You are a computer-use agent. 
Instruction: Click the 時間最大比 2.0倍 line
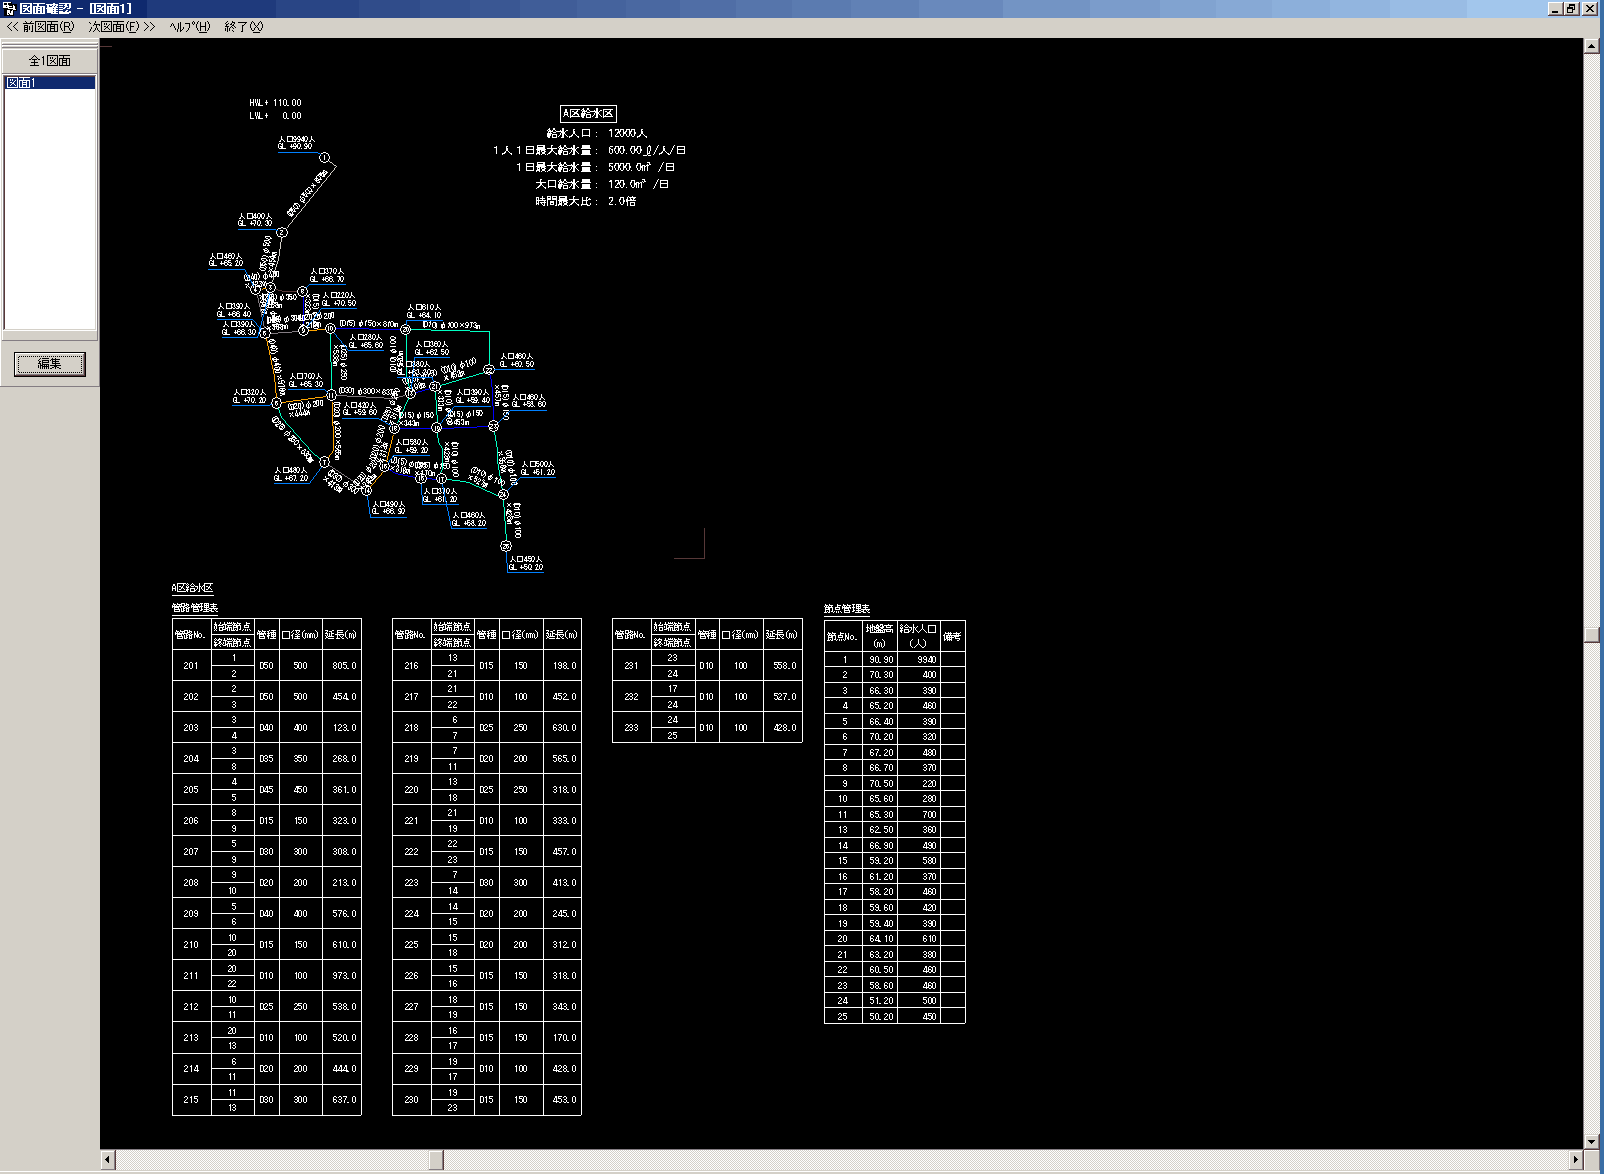pyautogui.click(x=586, y=201)
